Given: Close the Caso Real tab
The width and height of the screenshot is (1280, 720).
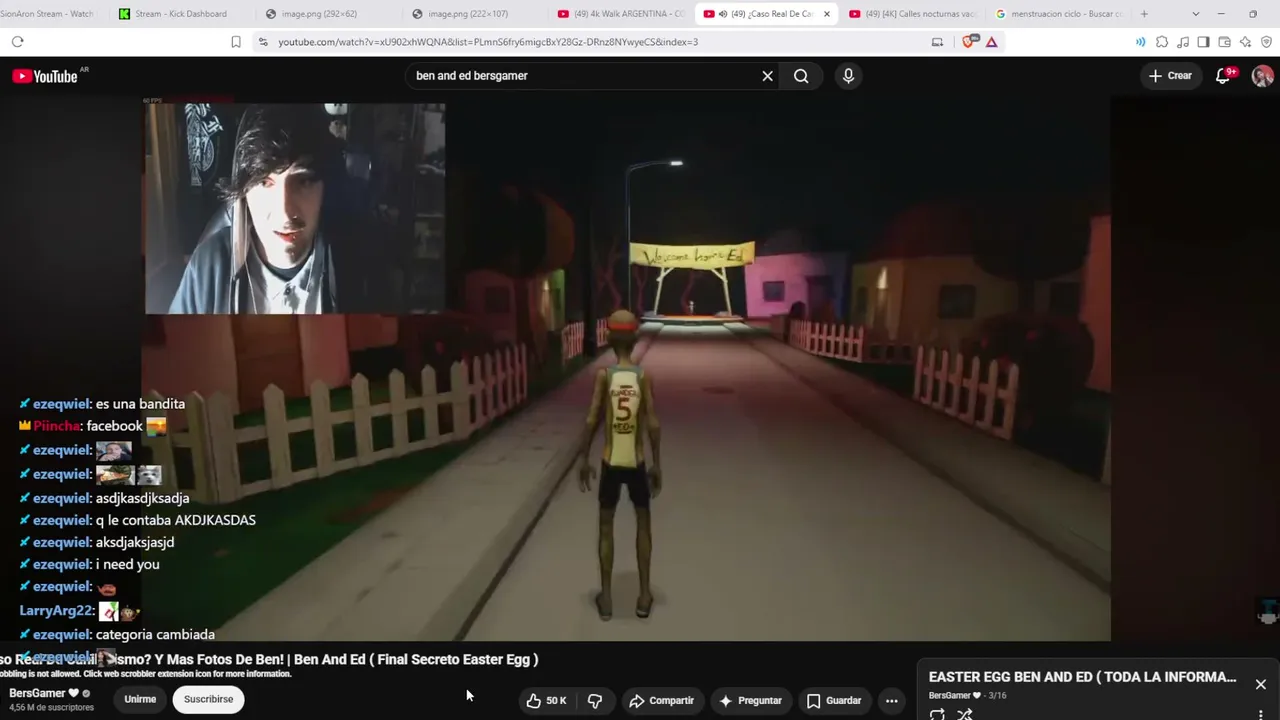Looking at the screenshot, I should (827, 14).
